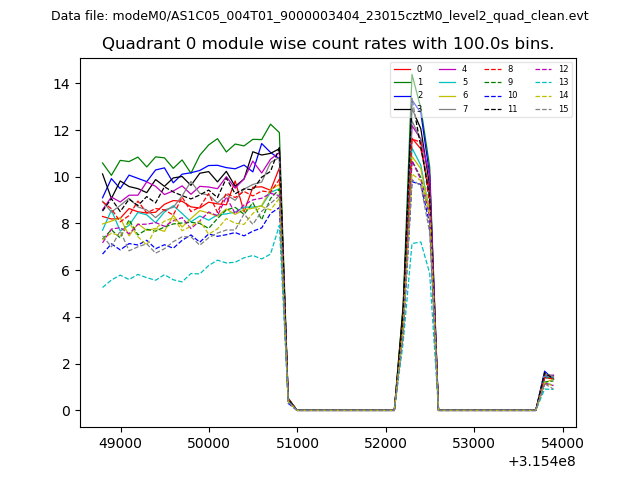Click the 'Data file' path text at top
The image size is (640, 480).
(320, 16)
